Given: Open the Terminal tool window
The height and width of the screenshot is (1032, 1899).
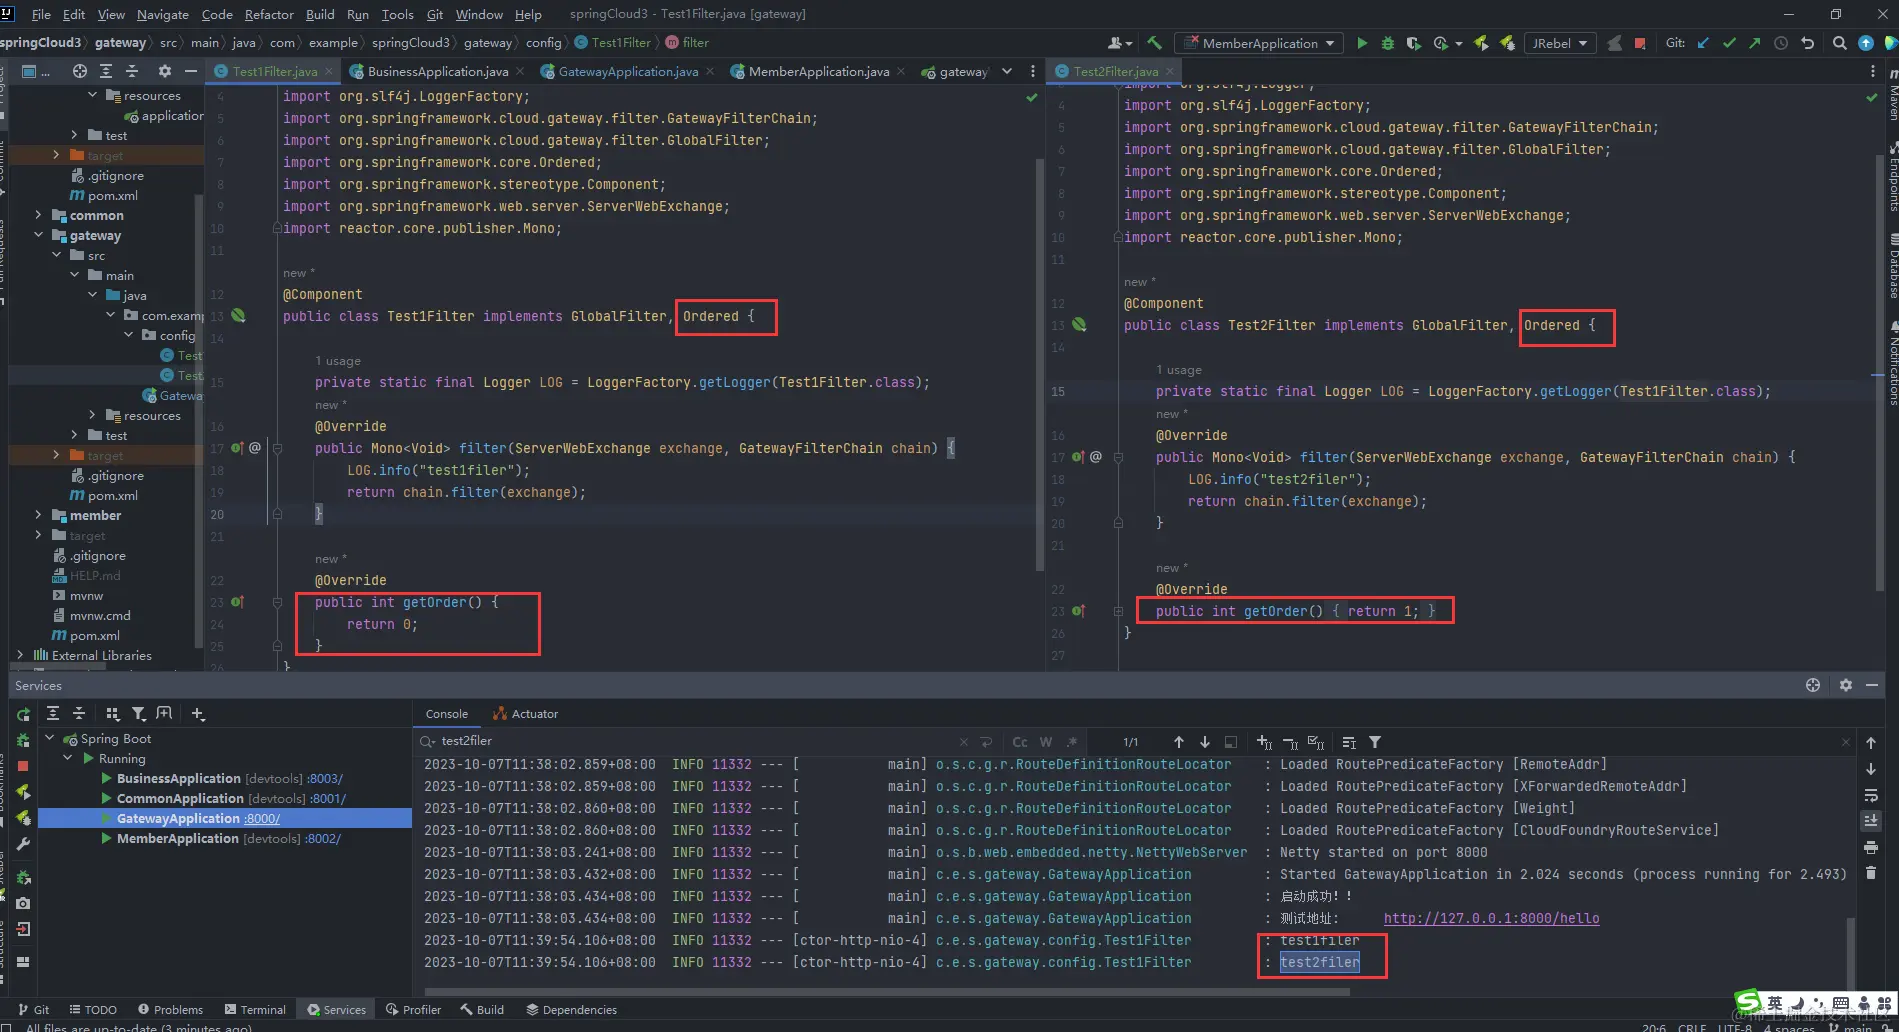Looking at the screenshot, I should click(x=255, y=1009).
